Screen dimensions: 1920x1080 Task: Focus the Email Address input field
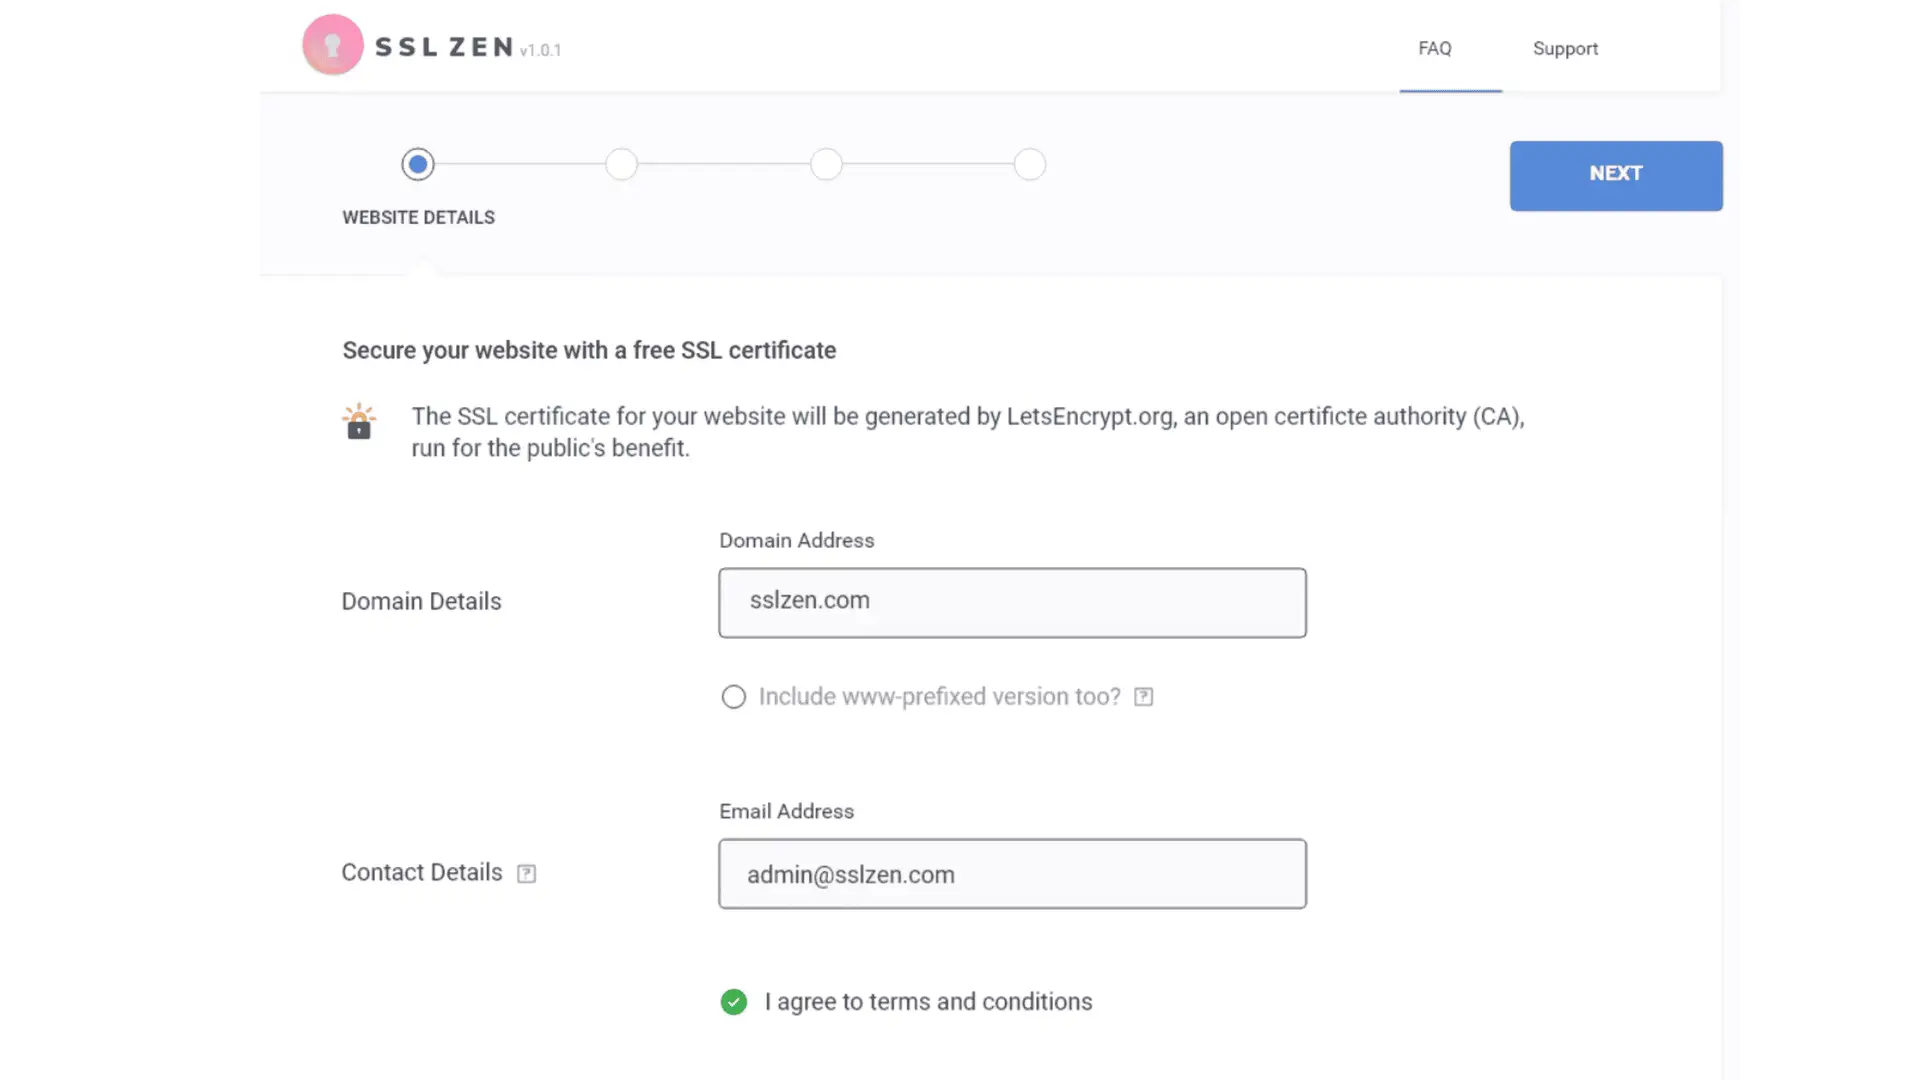(x=1012, y=874)
